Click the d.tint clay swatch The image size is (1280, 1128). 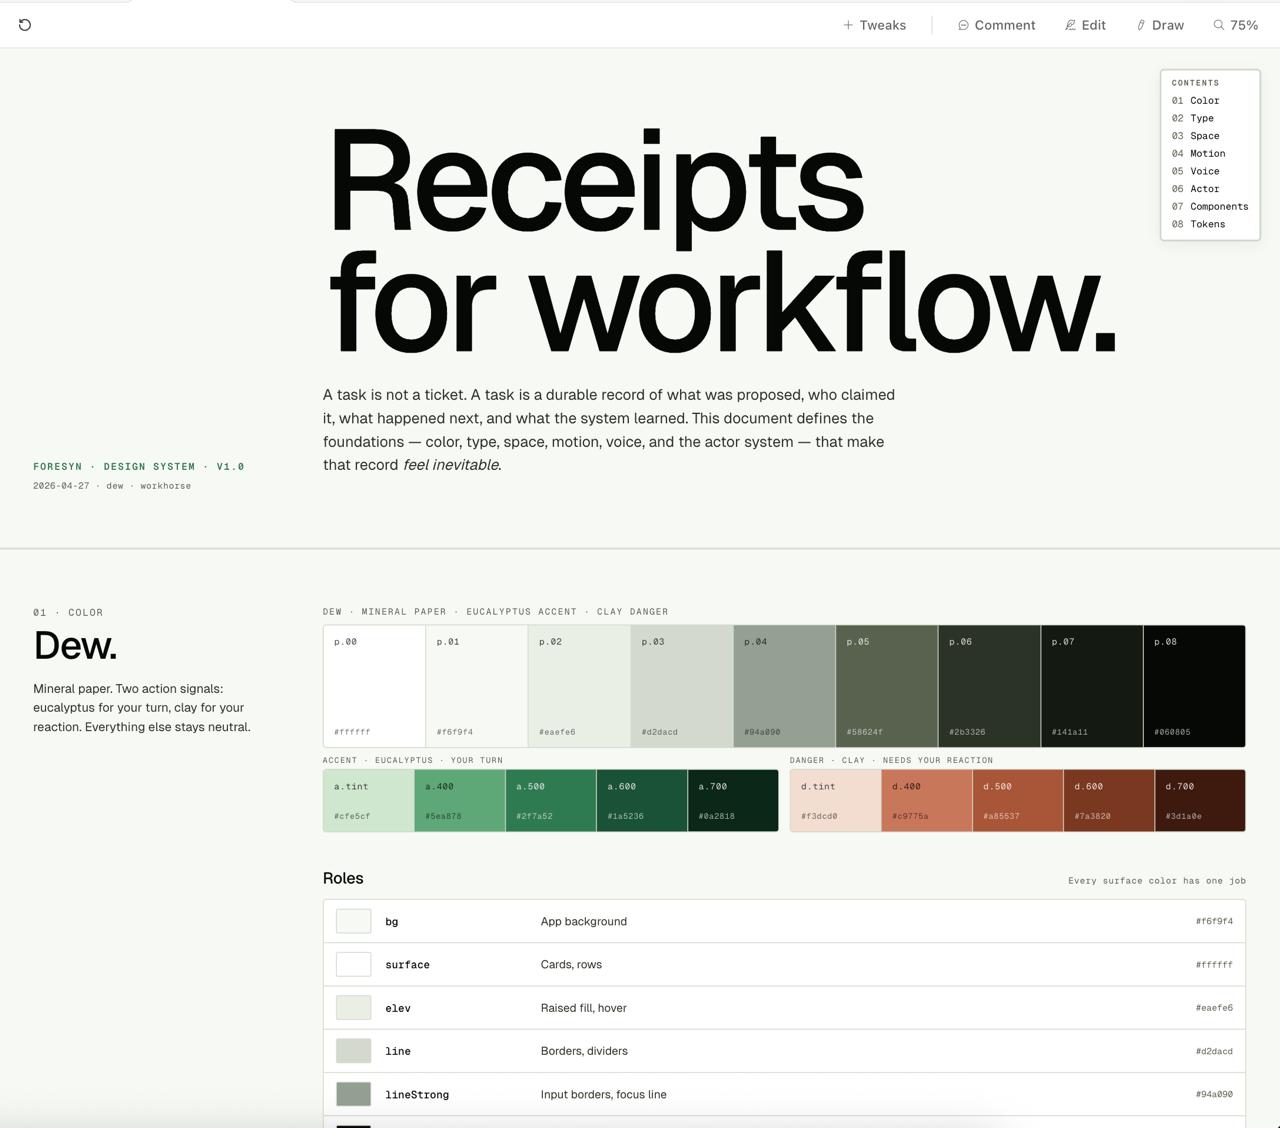tap(835, 801)
